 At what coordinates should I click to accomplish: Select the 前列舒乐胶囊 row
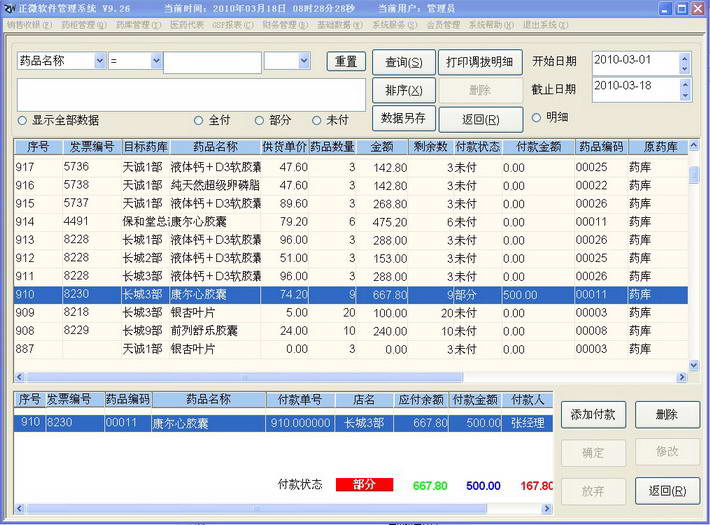351,331
